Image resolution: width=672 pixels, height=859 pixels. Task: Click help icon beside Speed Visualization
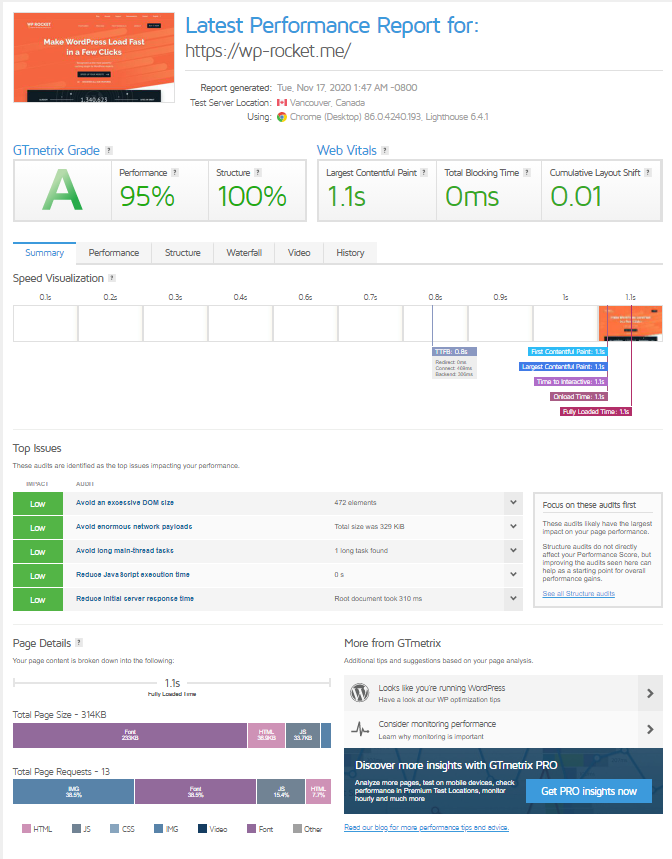tap(112, 278)
